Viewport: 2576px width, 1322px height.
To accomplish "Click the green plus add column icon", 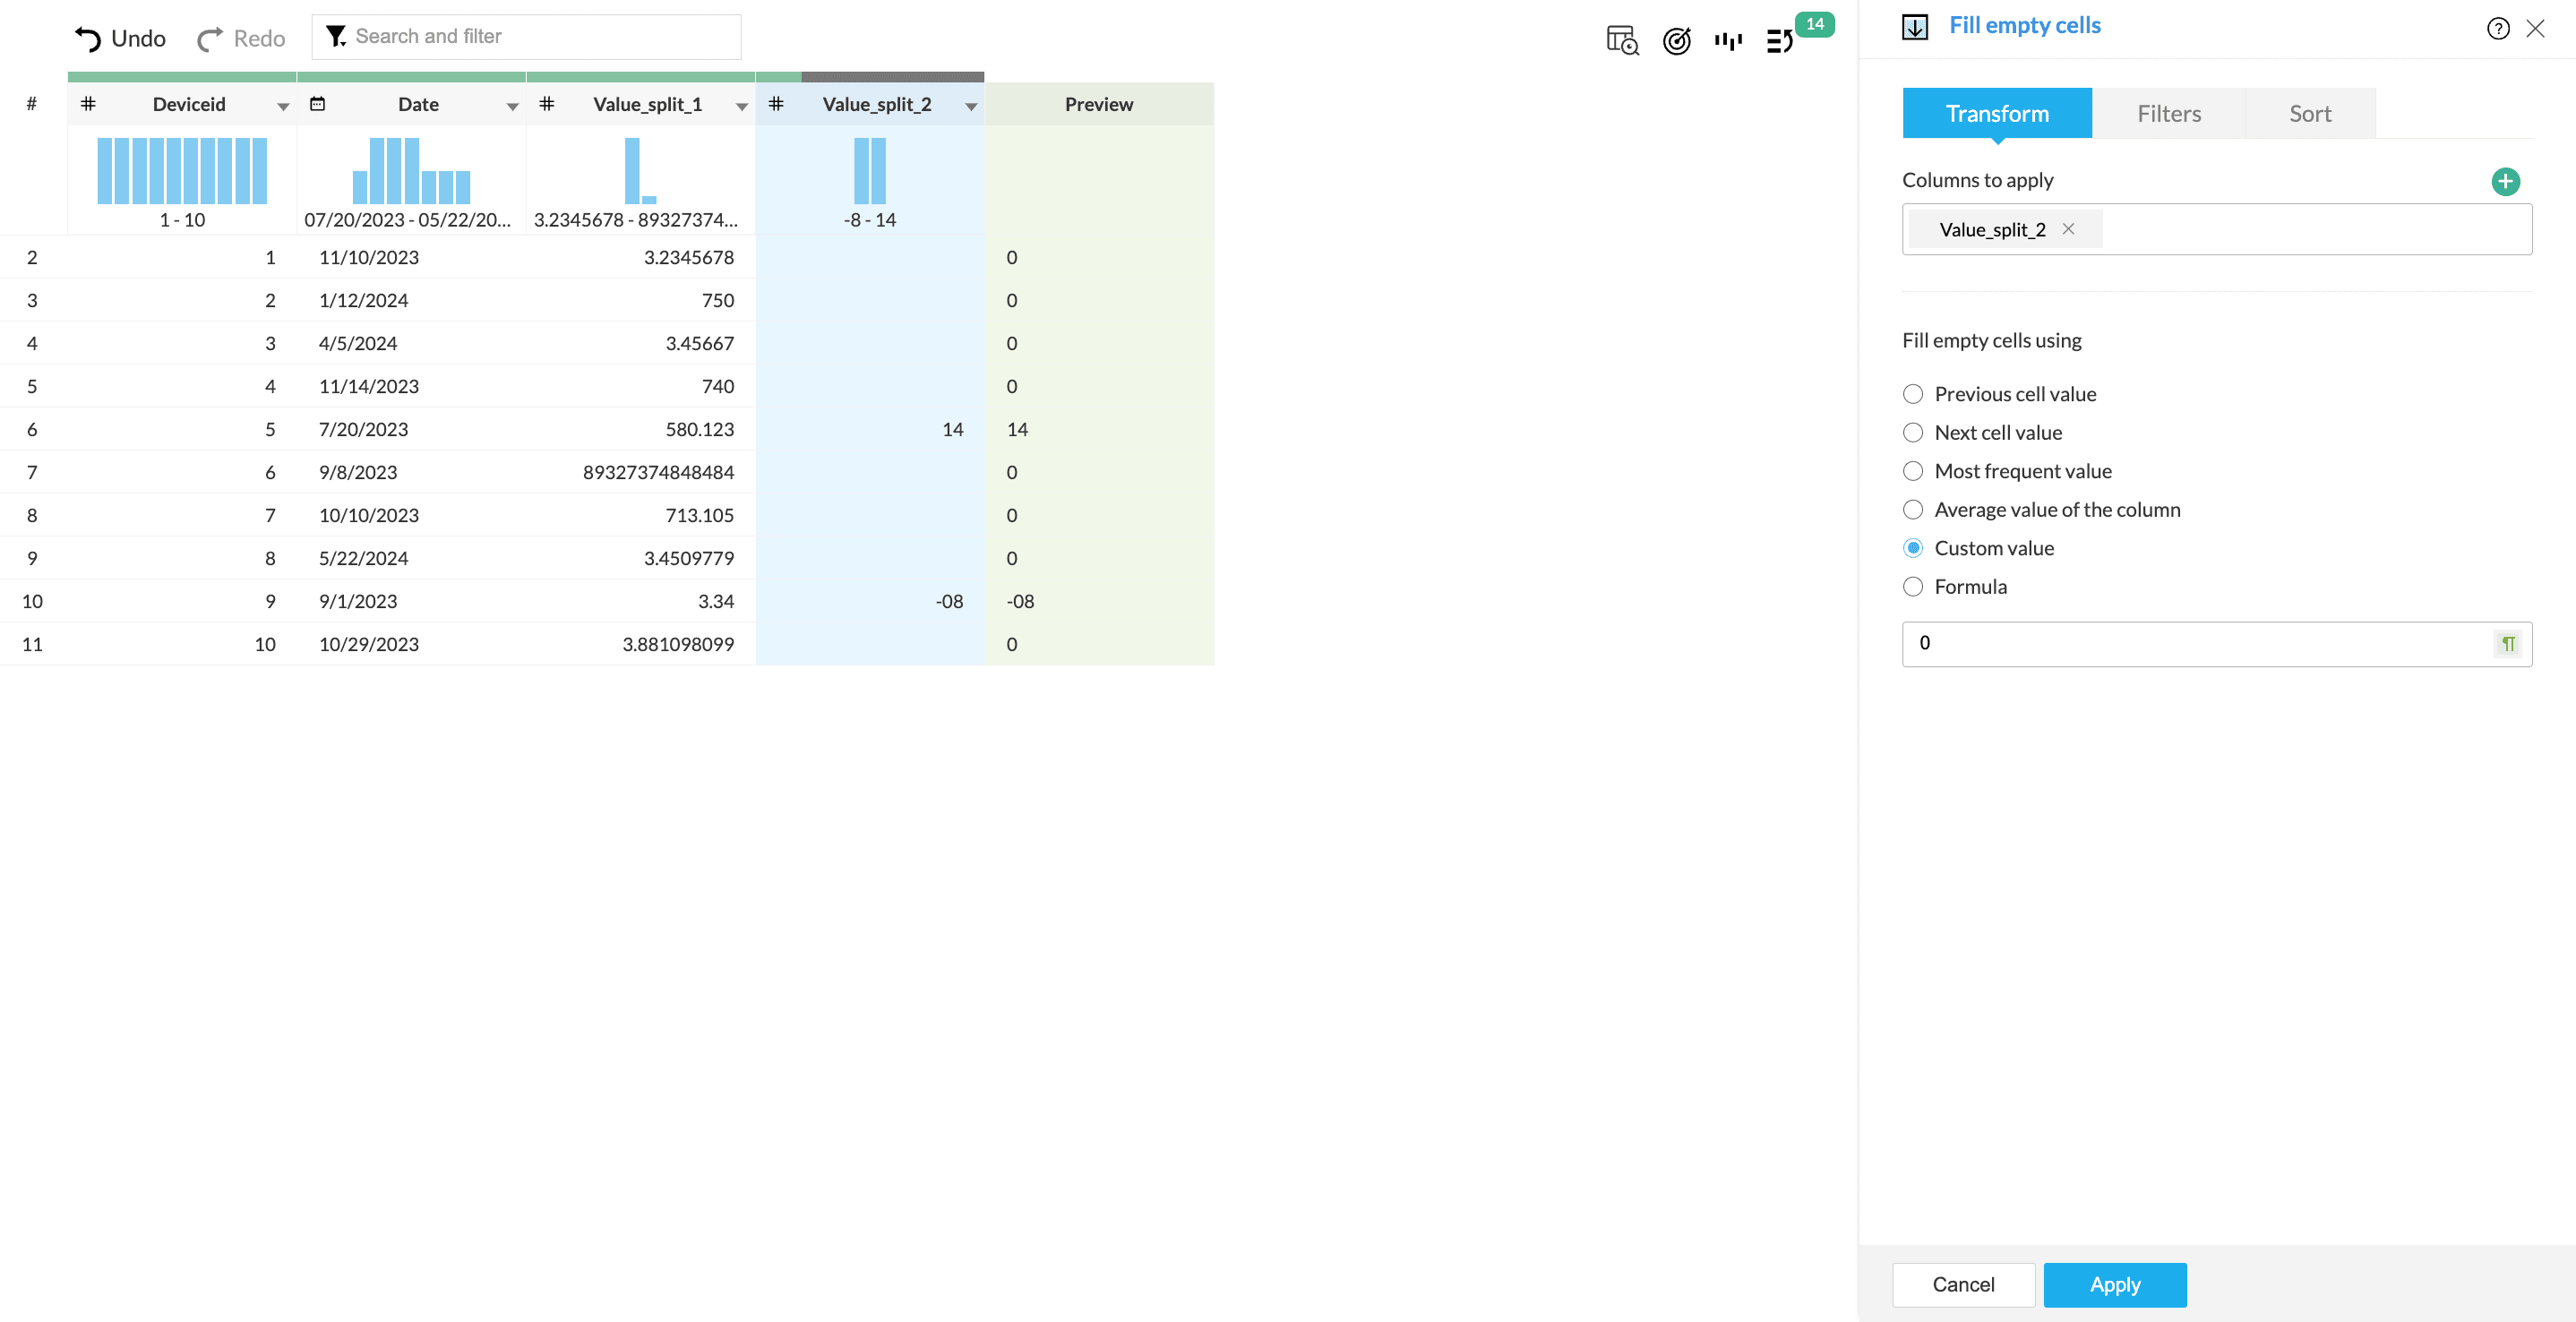I will coord(2505,181).
